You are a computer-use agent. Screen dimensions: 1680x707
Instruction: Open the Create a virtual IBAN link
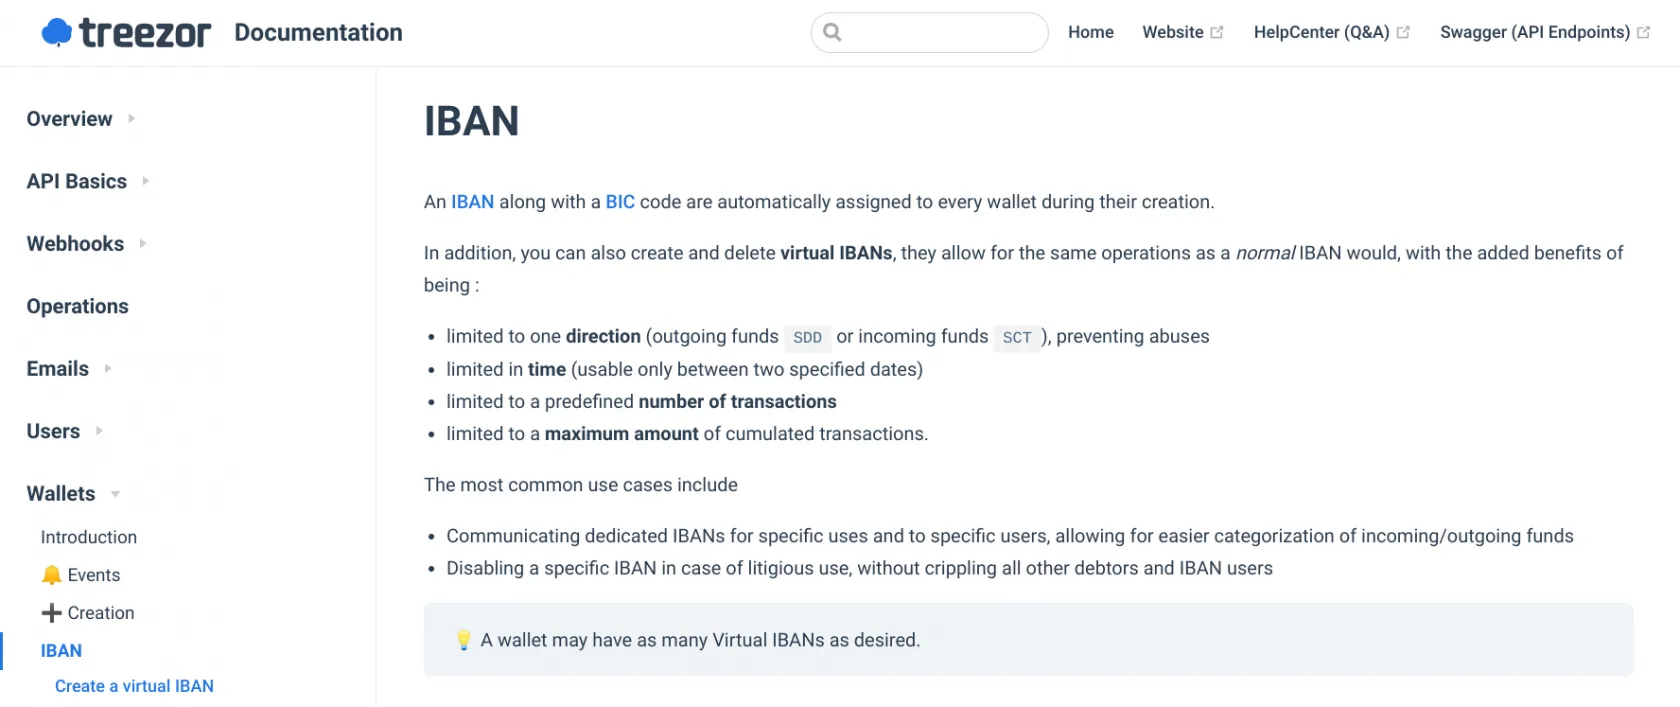click(x=134, y=686)
